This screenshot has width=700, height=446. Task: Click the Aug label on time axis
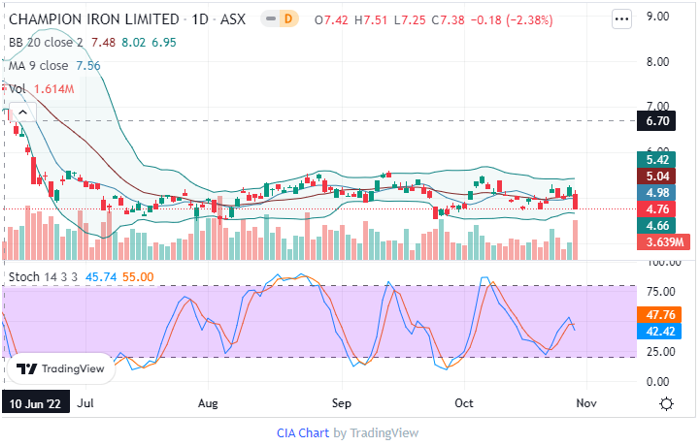coord(208,404)
